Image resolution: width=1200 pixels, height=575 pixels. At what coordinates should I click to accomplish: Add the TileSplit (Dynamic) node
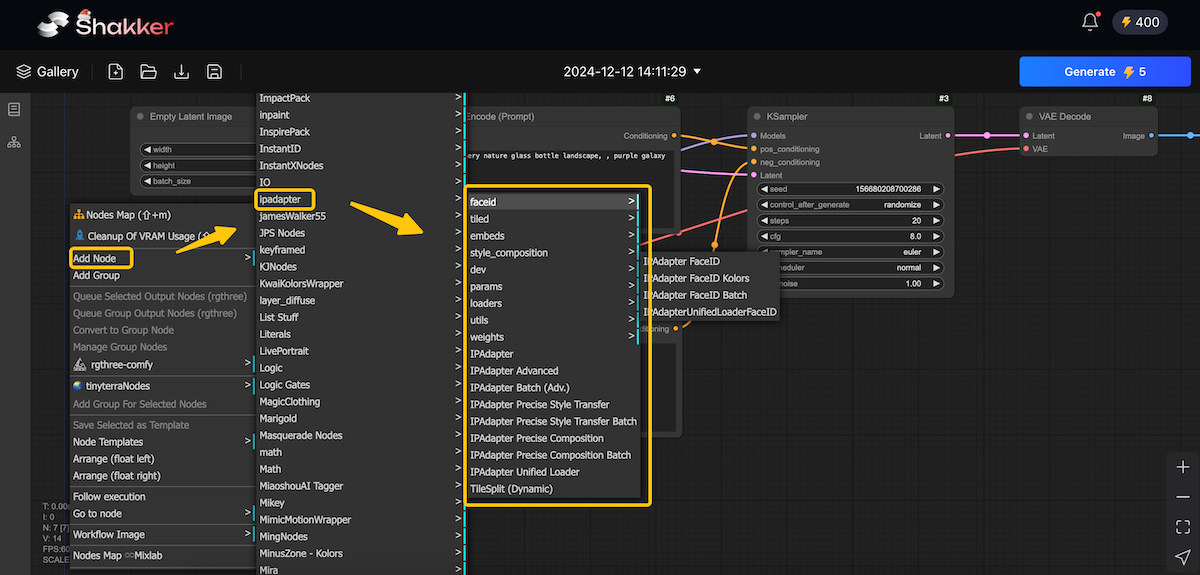pyautogui.click(x=553, y=489)
